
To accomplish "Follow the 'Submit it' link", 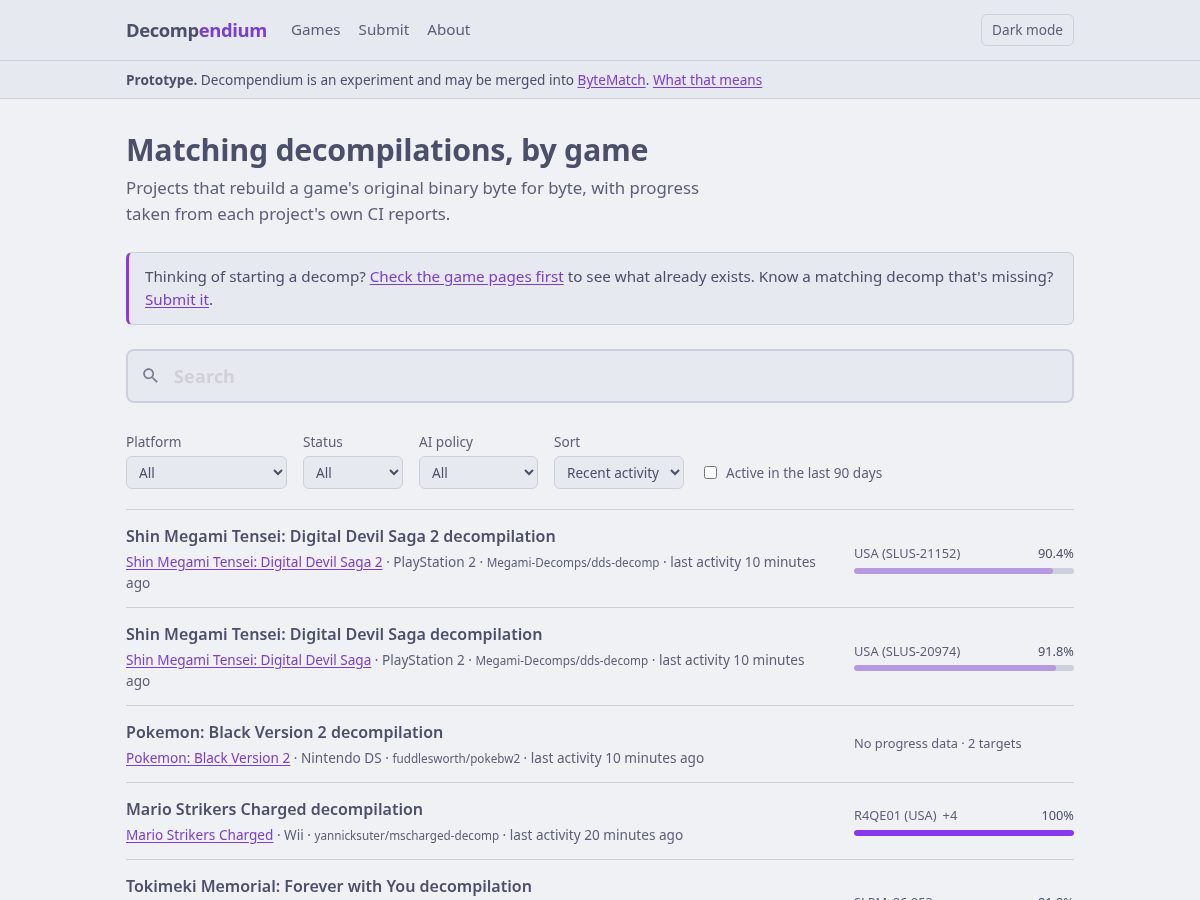I will (177, 300).
